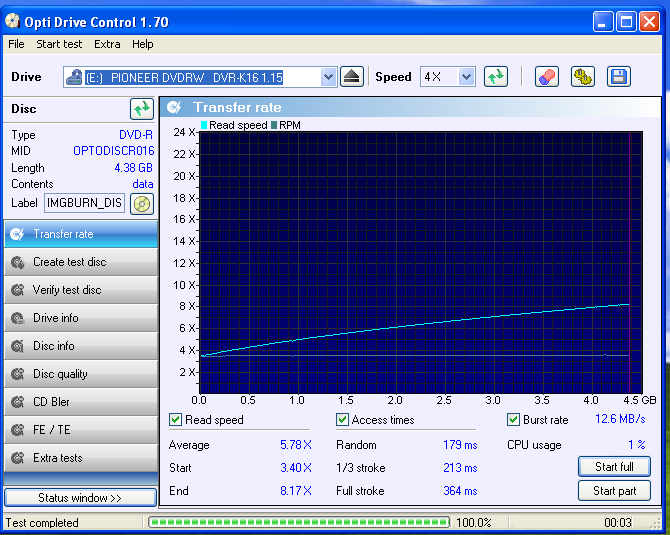Open the FE / TE test
This screenshot has width=670, height=535.
coord(81,430)
